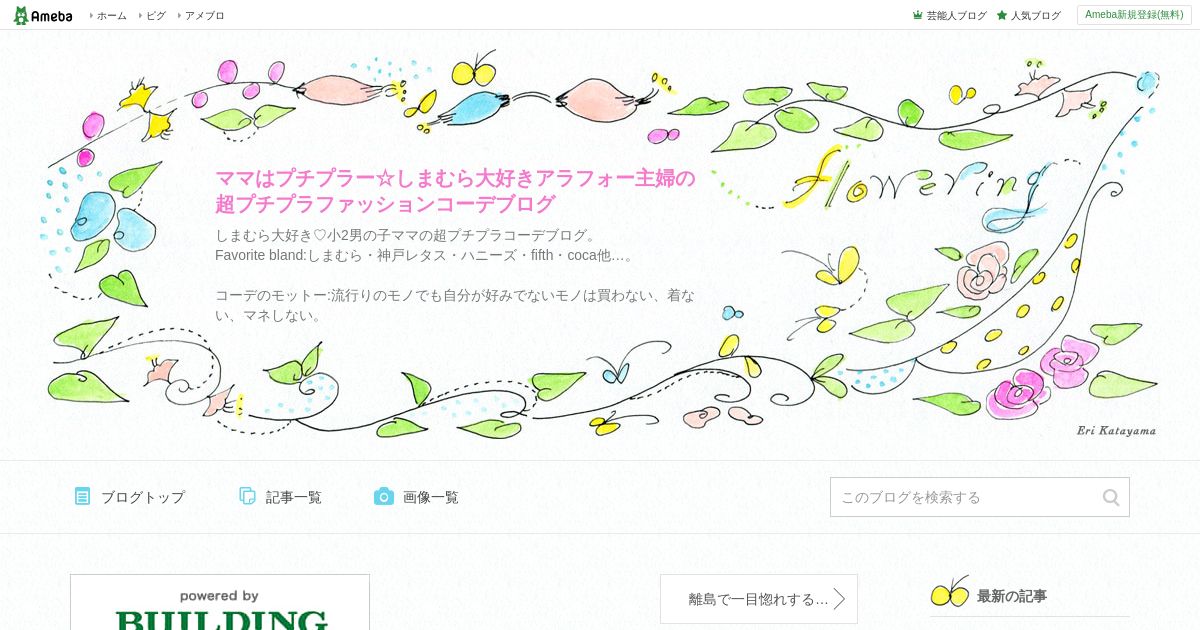Focus the このブログを検索する search field
The width and height of the screenshot is (1200, 630).
coord(965,497)
